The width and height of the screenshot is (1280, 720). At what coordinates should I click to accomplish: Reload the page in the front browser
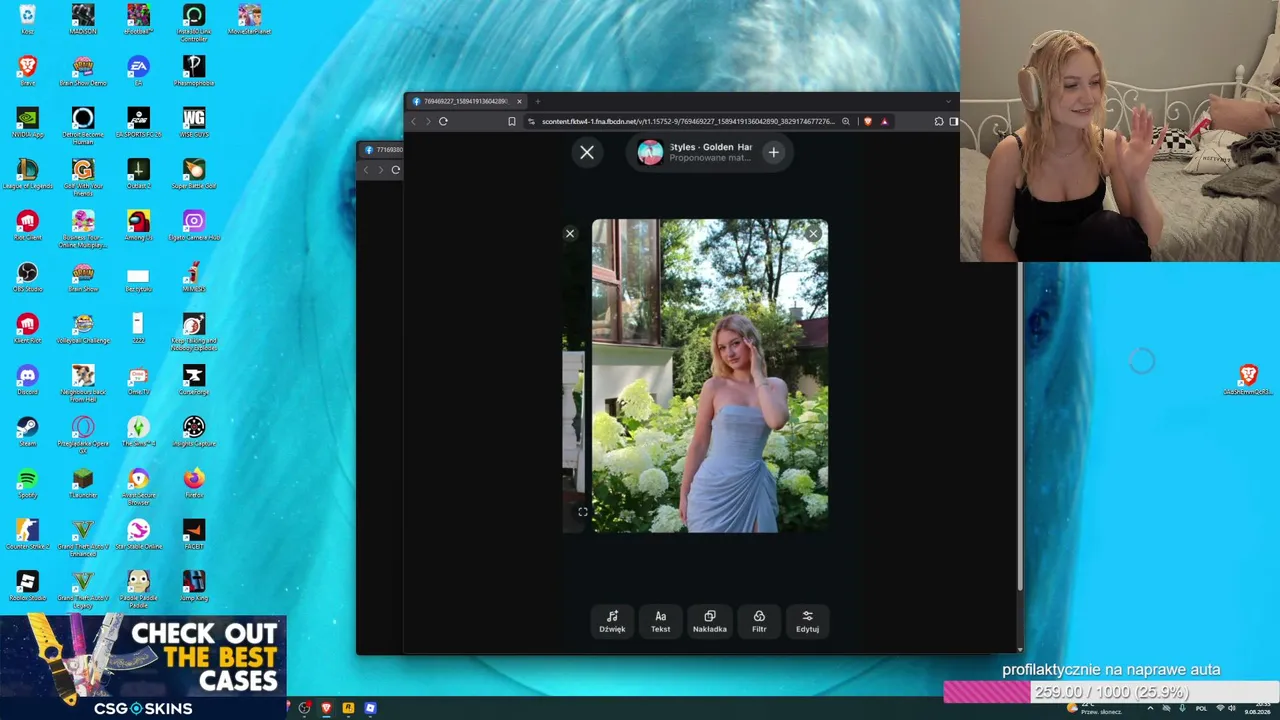tap(443, 121)
